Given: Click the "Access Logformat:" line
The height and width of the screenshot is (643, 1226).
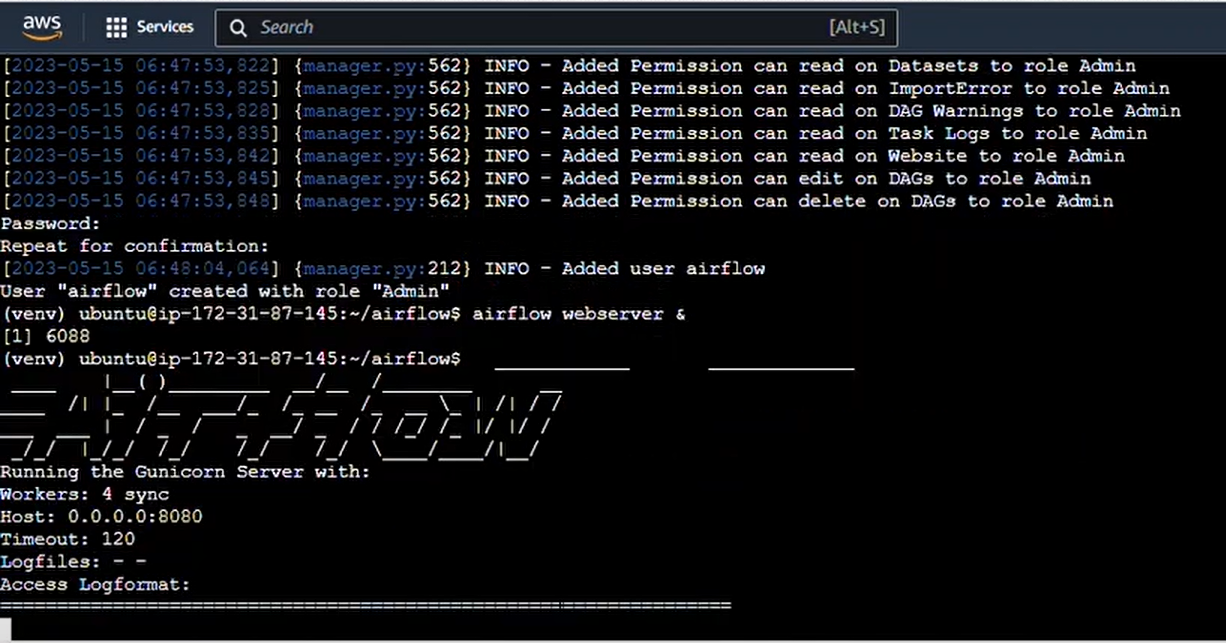Looking at the screenshot, I should 95,584.
